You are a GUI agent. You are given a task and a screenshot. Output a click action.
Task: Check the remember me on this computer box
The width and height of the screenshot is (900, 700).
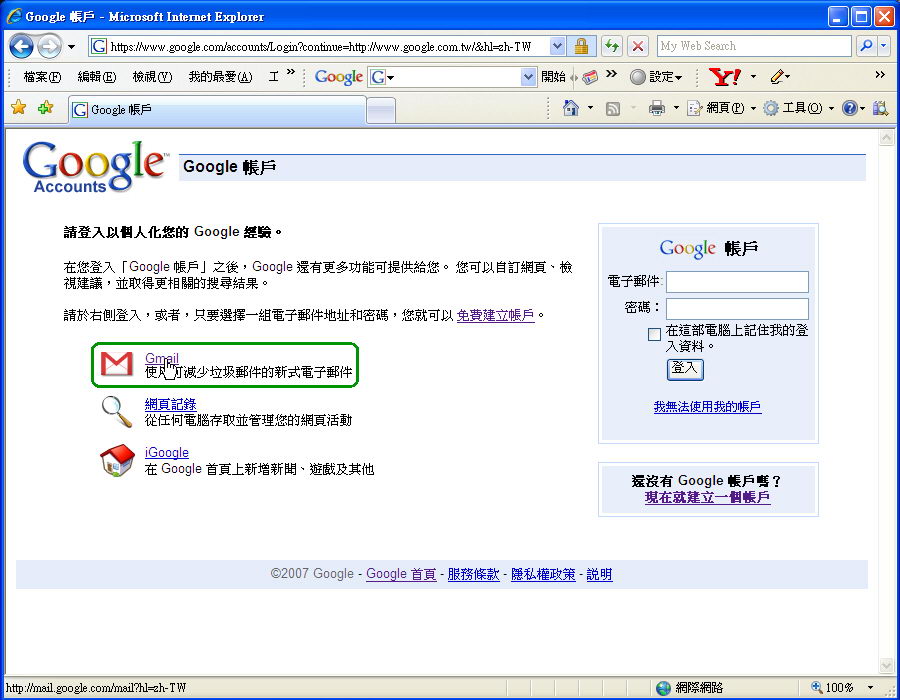[x=654, y=334]
